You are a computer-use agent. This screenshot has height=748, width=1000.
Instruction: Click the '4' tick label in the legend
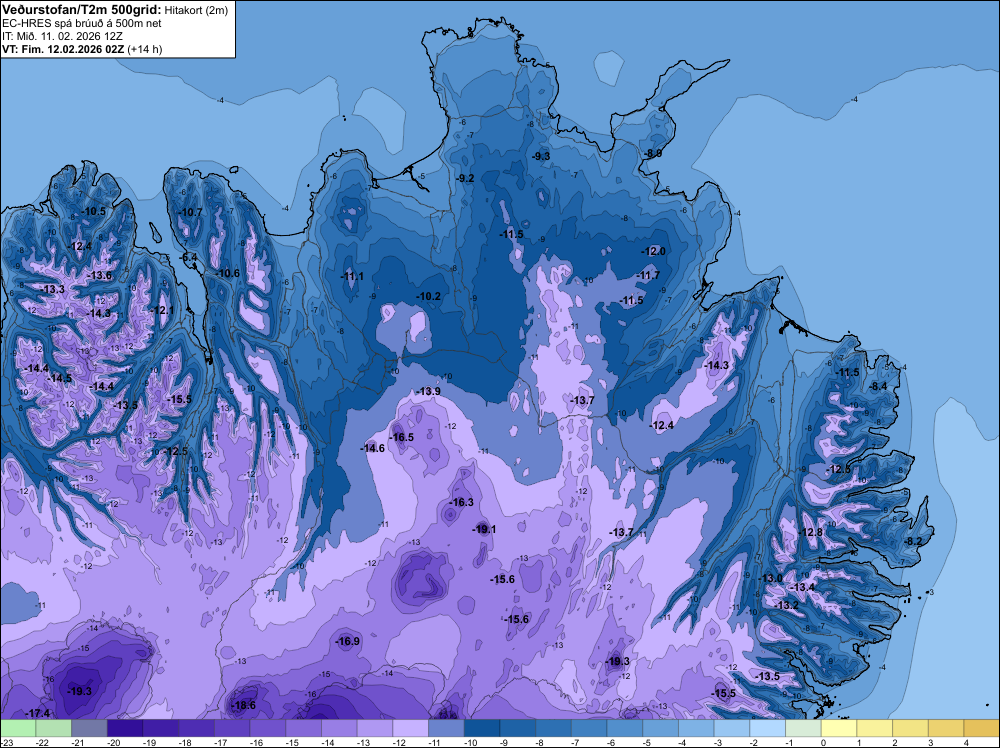tap(967, 742)
